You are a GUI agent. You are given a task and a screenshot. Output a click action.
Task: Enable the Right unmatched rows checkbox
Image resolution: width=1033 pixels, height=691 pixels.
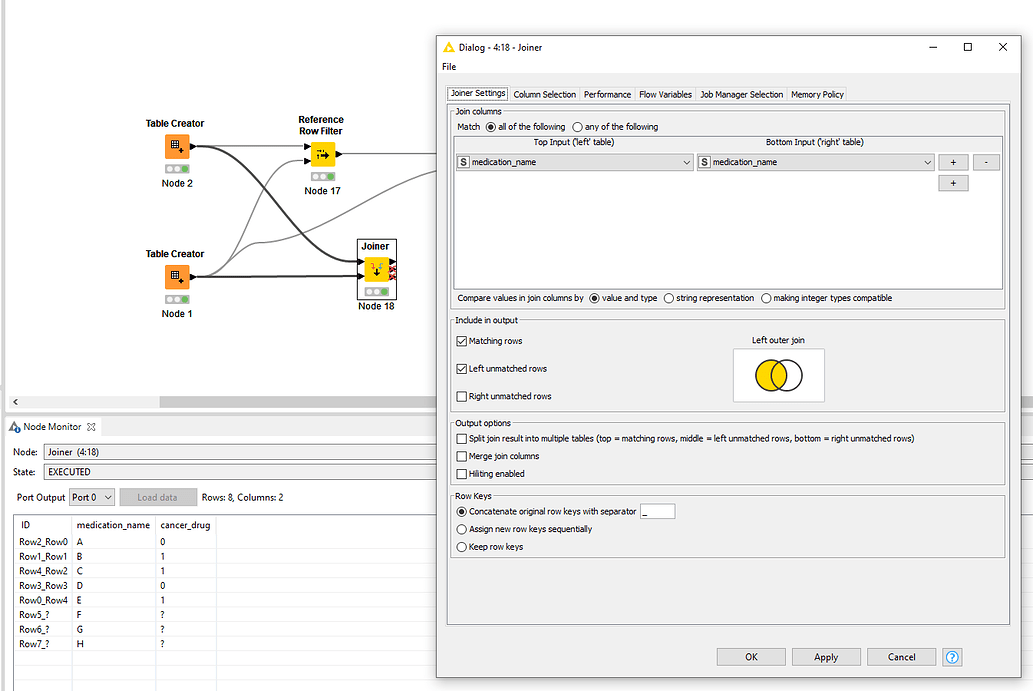tap(461, 396)
